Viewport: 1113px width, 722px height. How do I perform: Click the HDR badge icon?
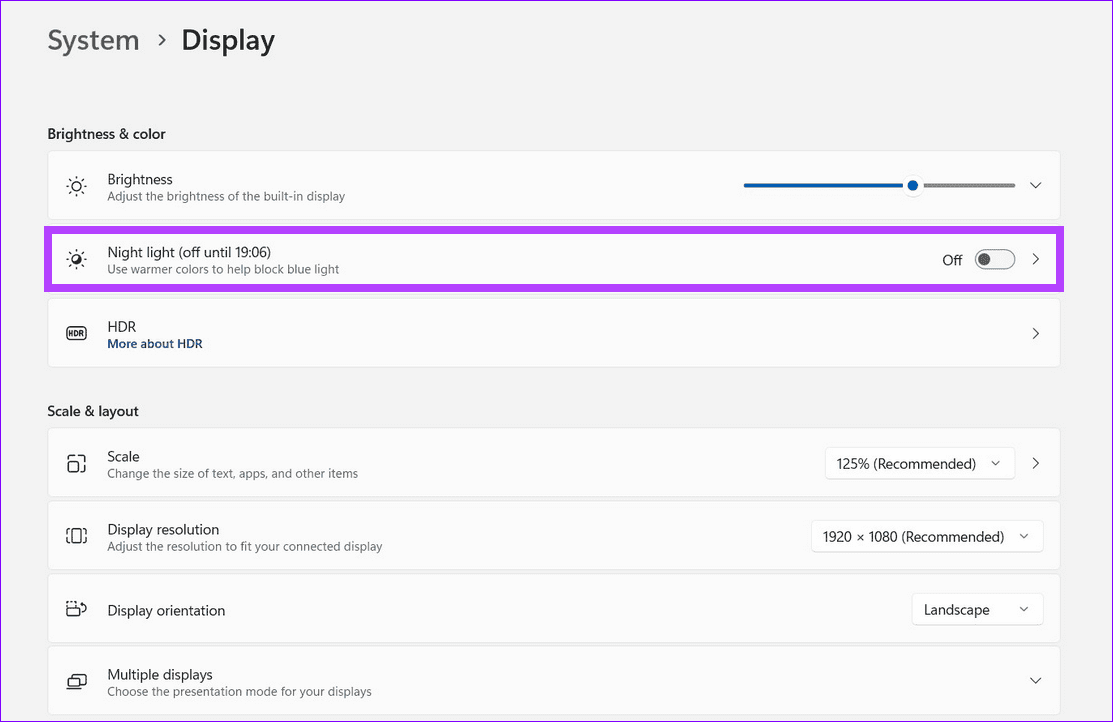click(x=77, y=333)
